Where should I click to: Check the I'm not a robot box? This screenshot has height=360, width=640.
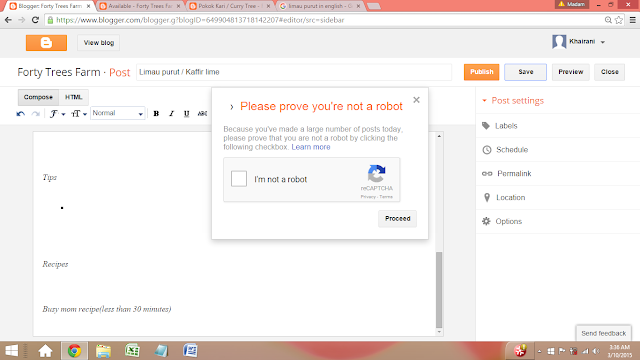pos(239,179)
